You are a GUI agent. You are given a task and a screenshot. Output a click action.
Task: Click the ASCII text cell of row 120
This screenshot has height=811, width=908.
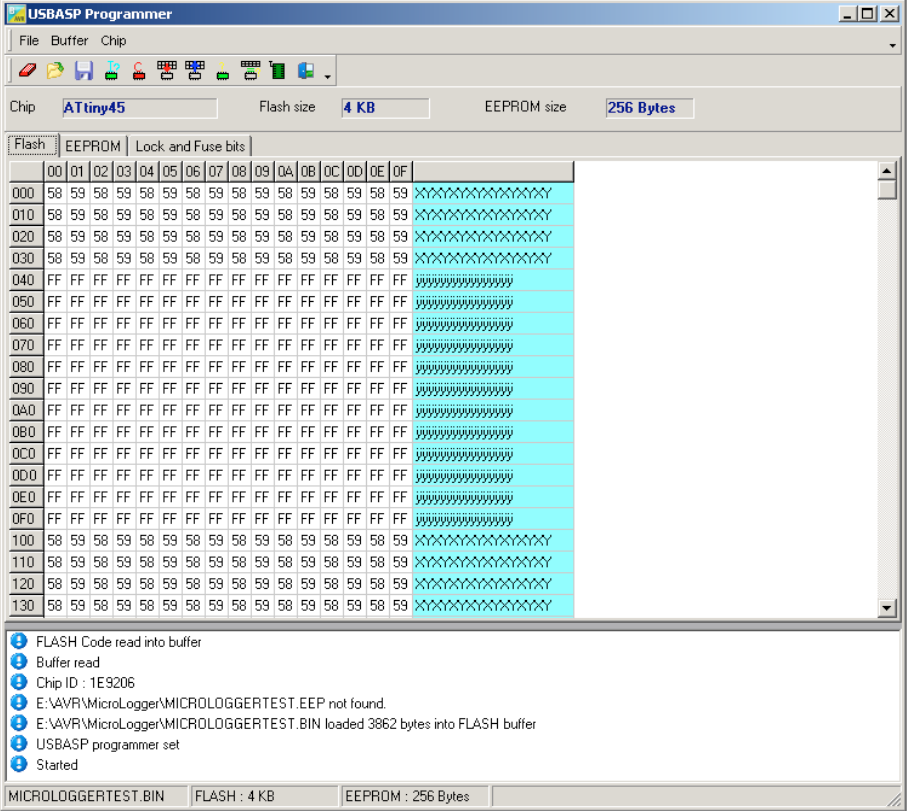pos(493,584)
